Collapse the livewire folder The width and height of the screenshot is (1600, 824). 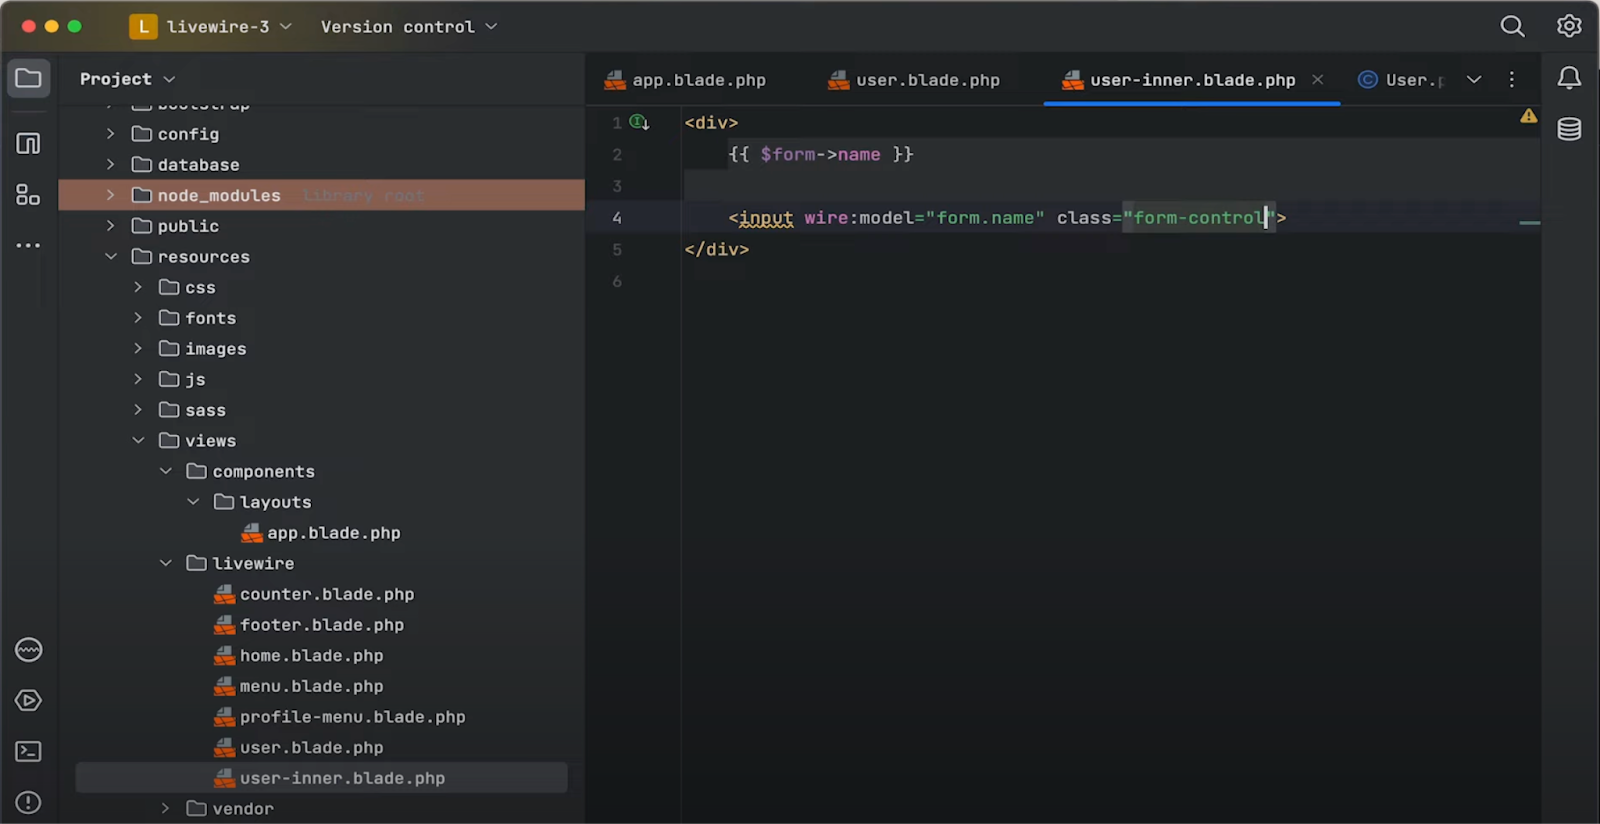tap(166, 563)
